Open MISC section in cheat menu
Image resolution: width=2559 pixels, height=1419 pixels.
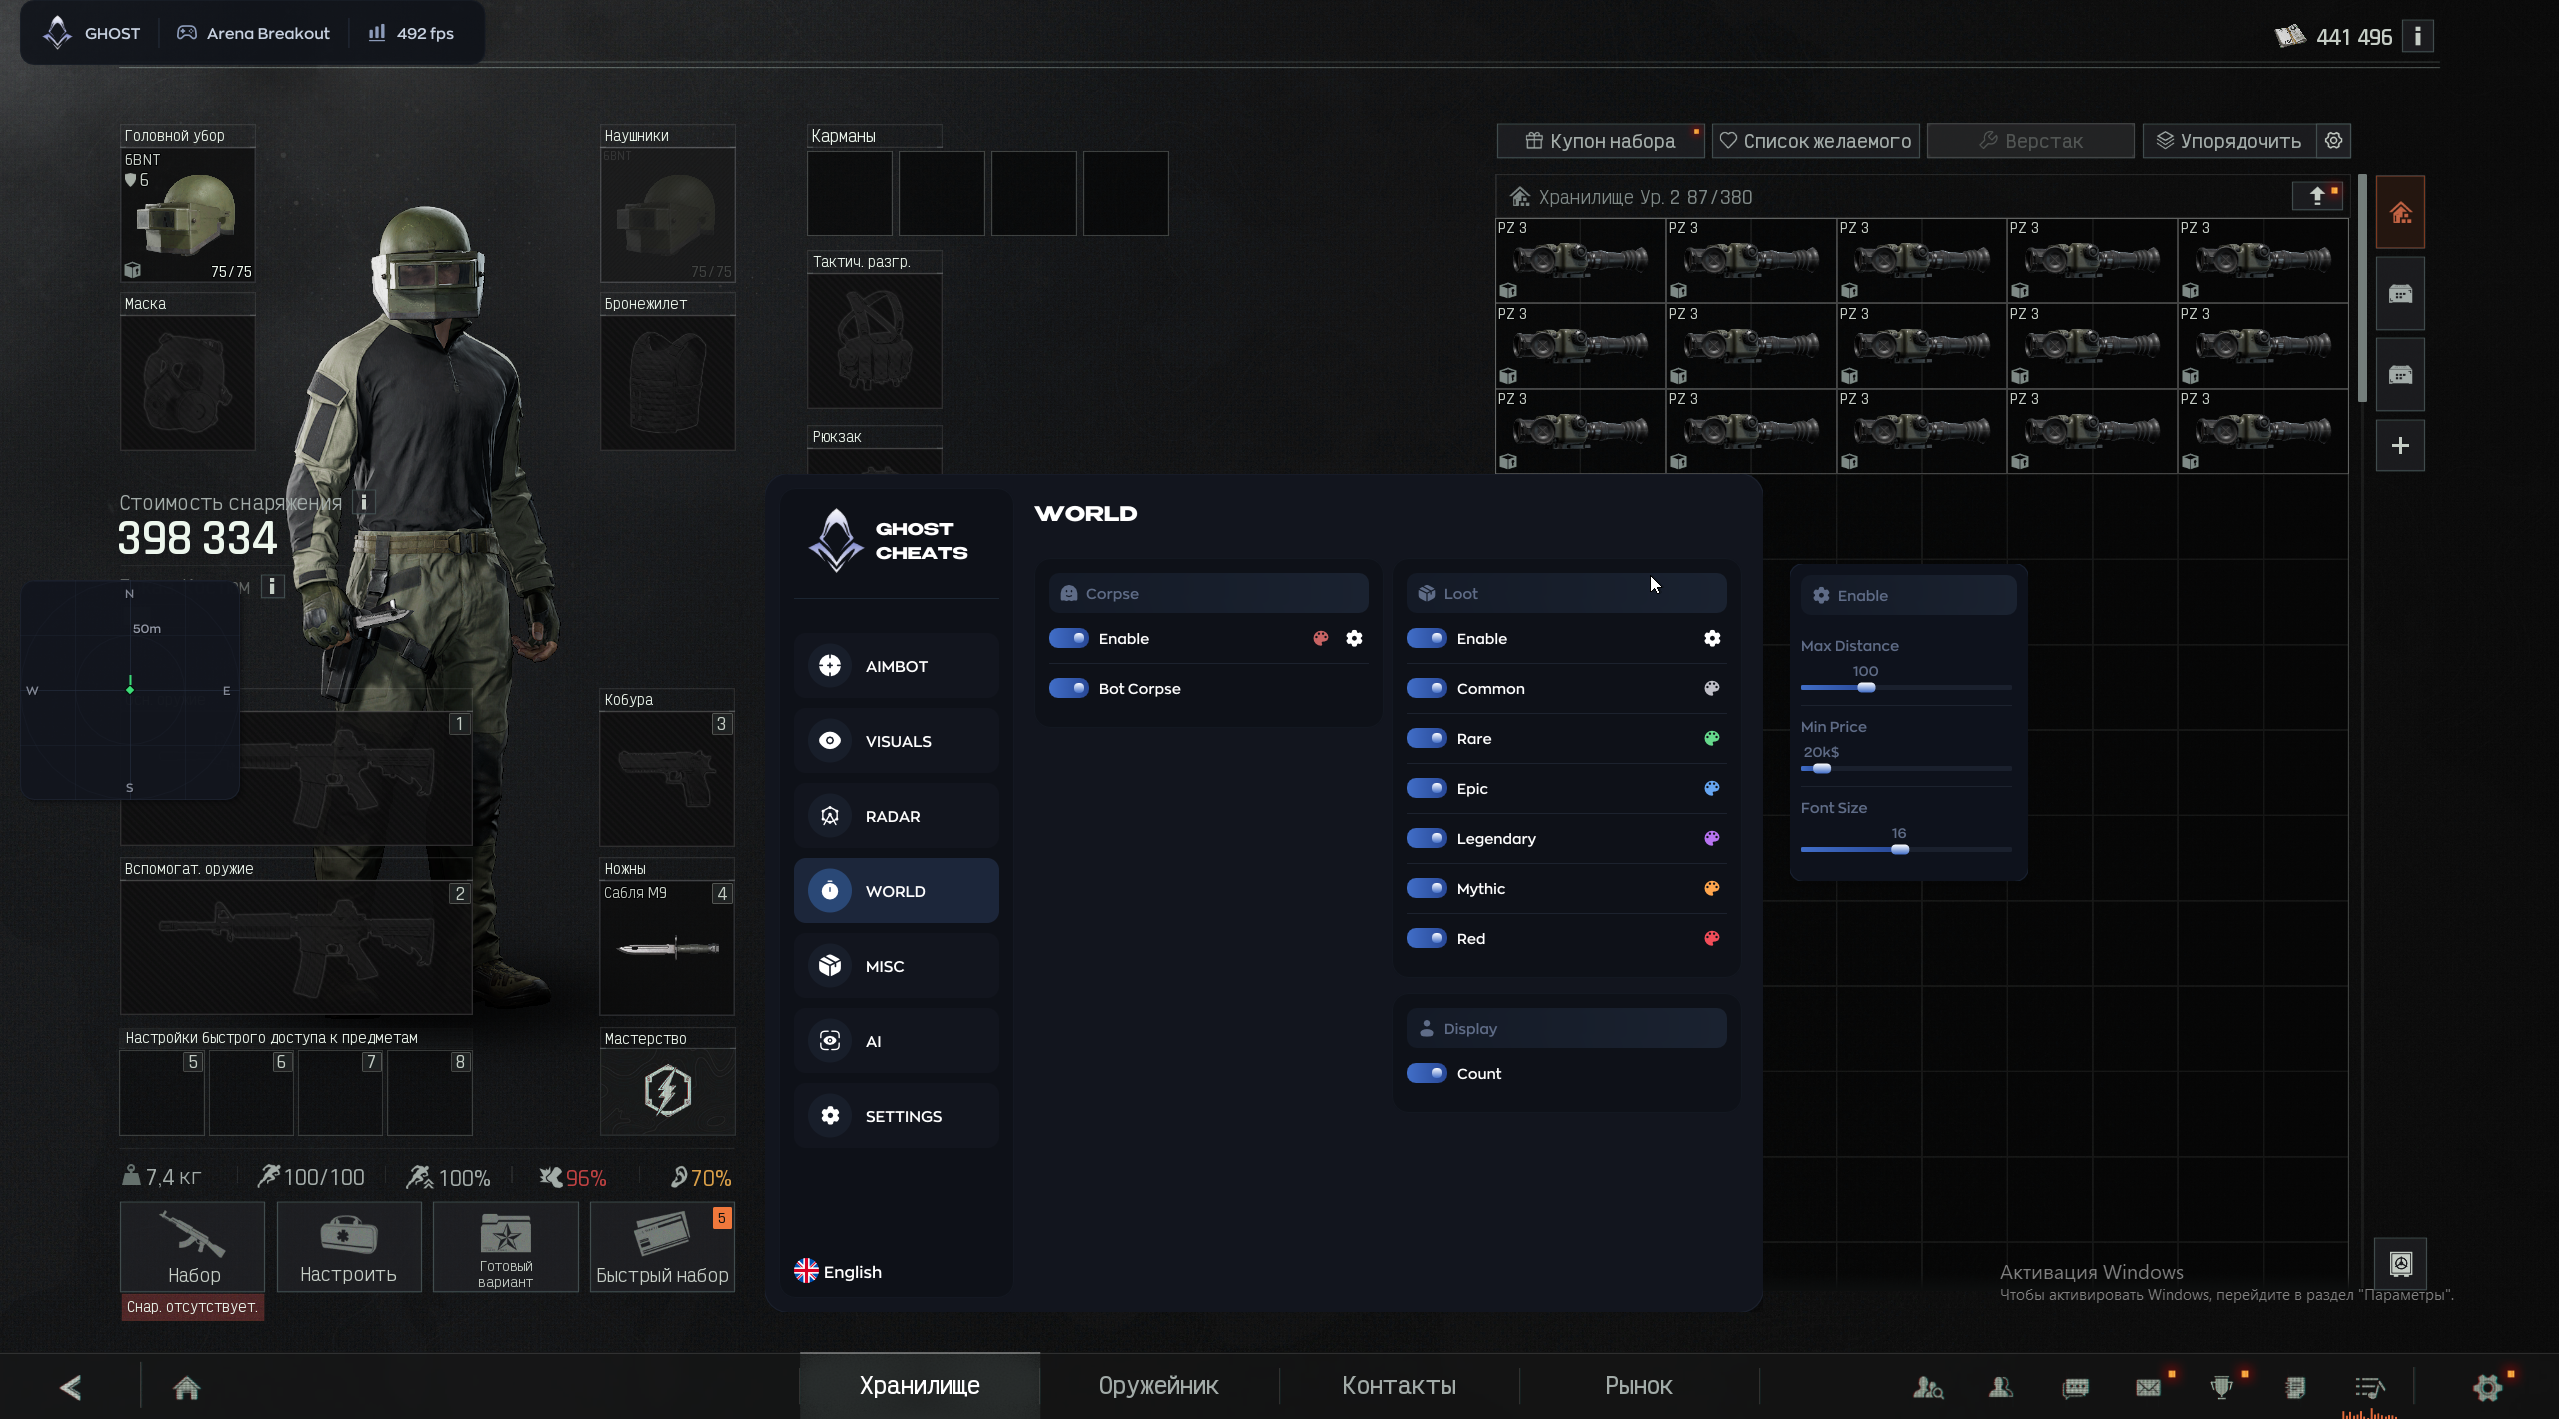click(x=896, y=966)
